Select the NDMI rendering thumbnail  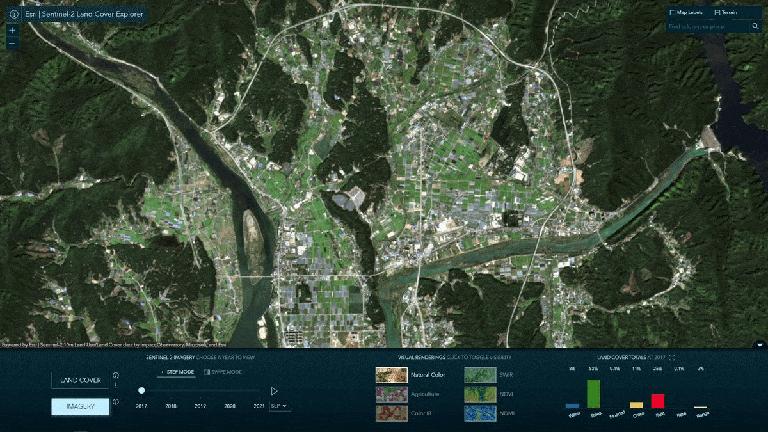click(480, 413)
